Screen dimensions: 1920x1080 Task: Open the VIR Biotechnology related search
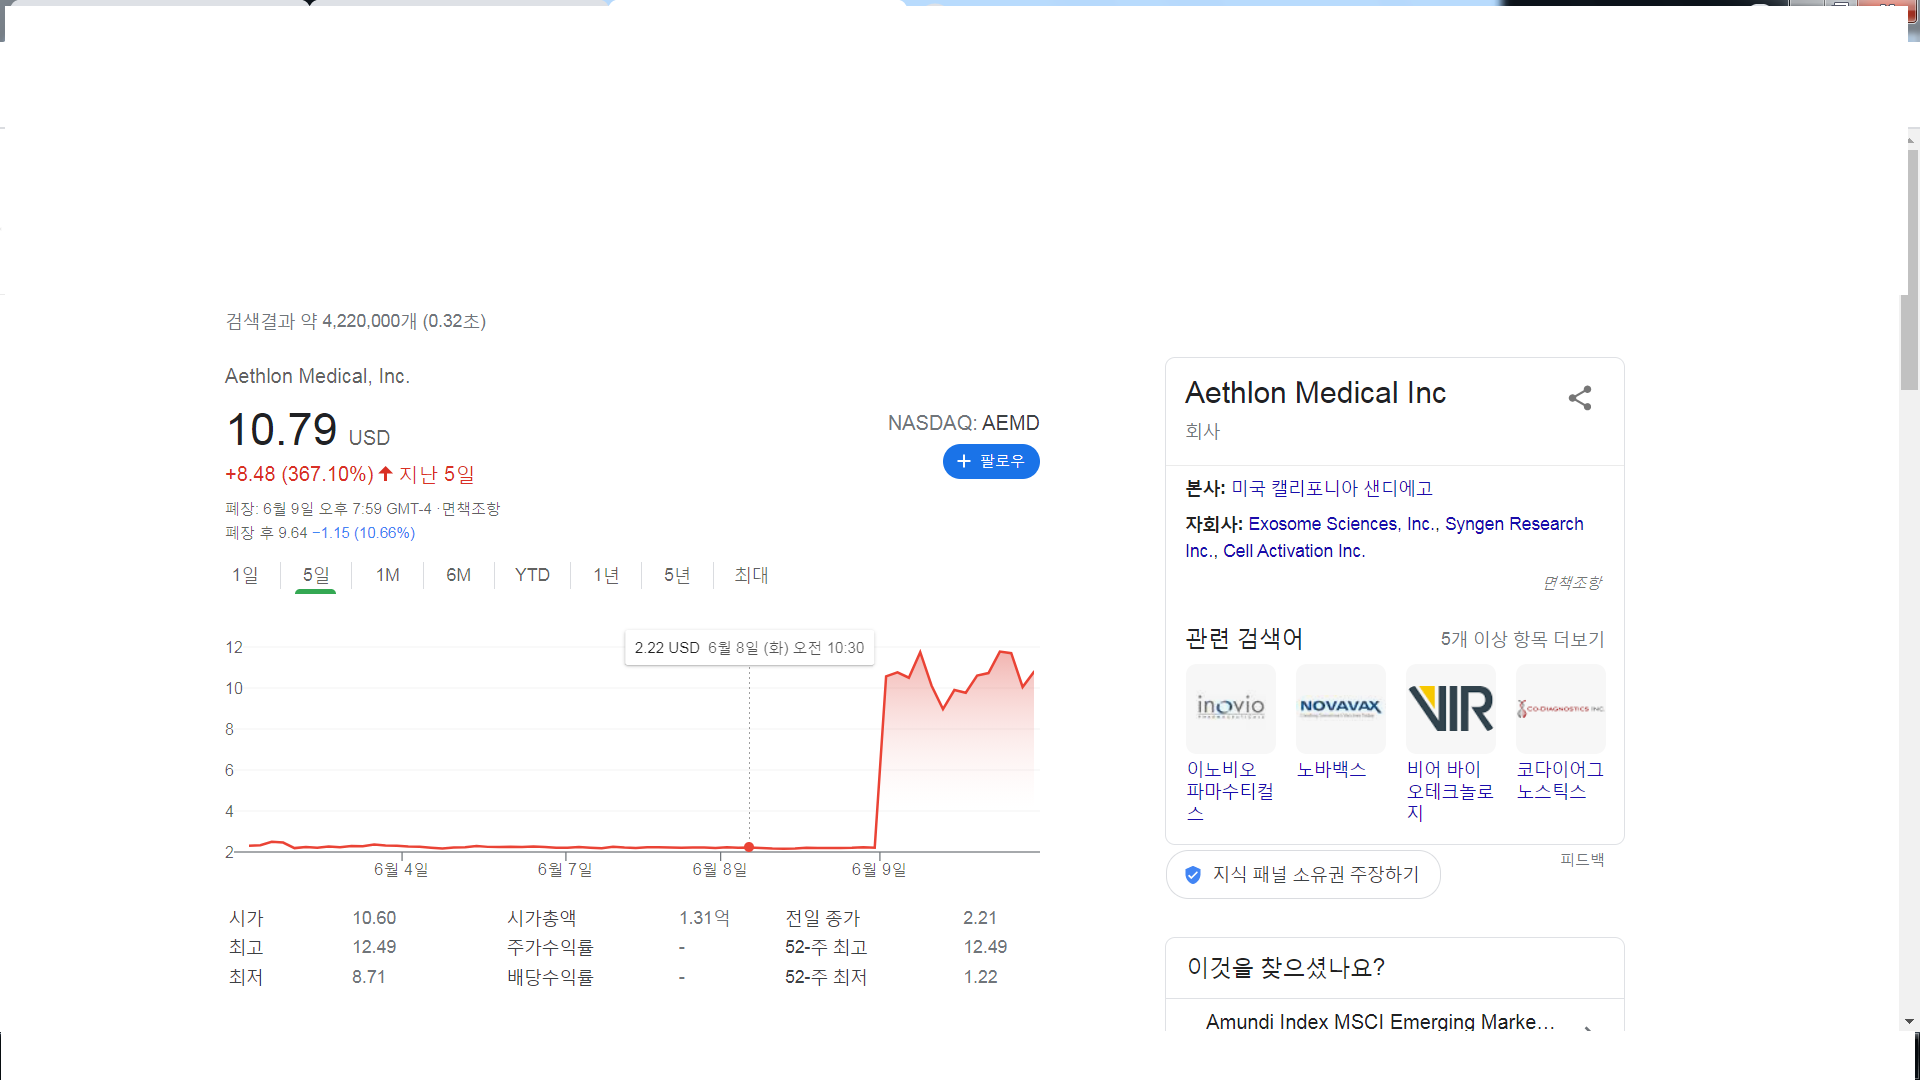[x=1451, y=708]
